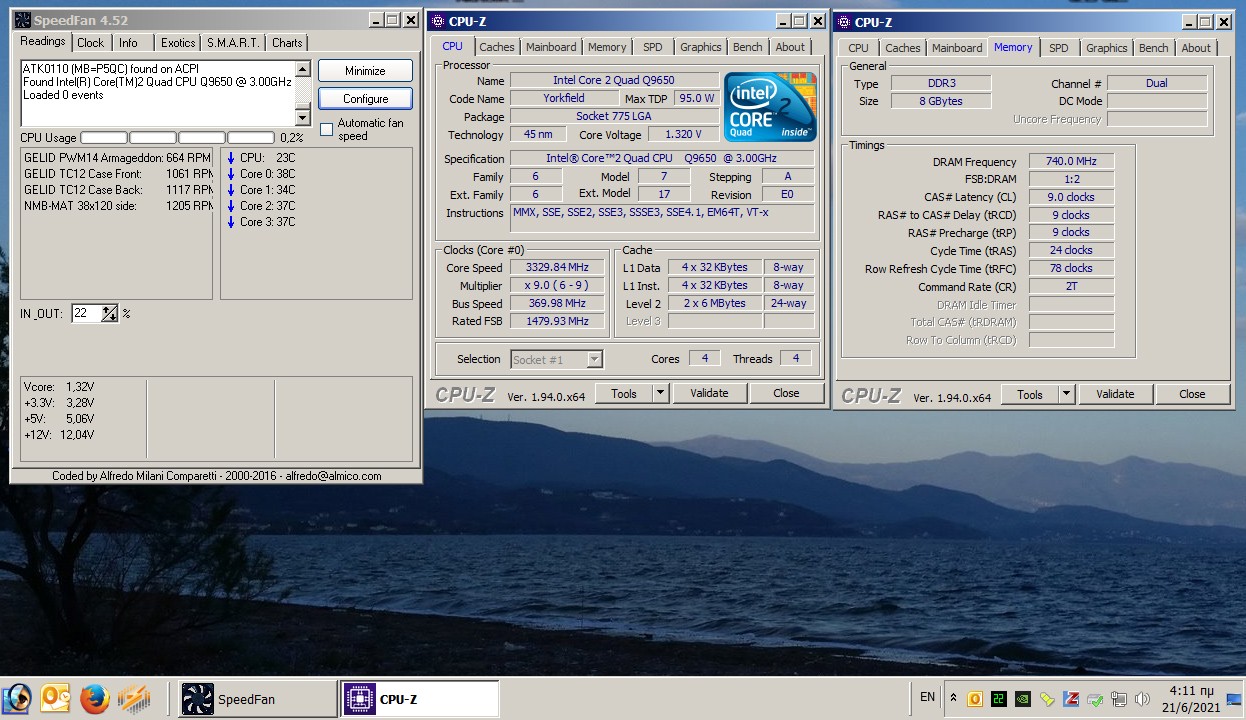Open the Socket #1 selection dropdown
The image size is (1246, 720).
pyautogui.click(x=594, y=359)
